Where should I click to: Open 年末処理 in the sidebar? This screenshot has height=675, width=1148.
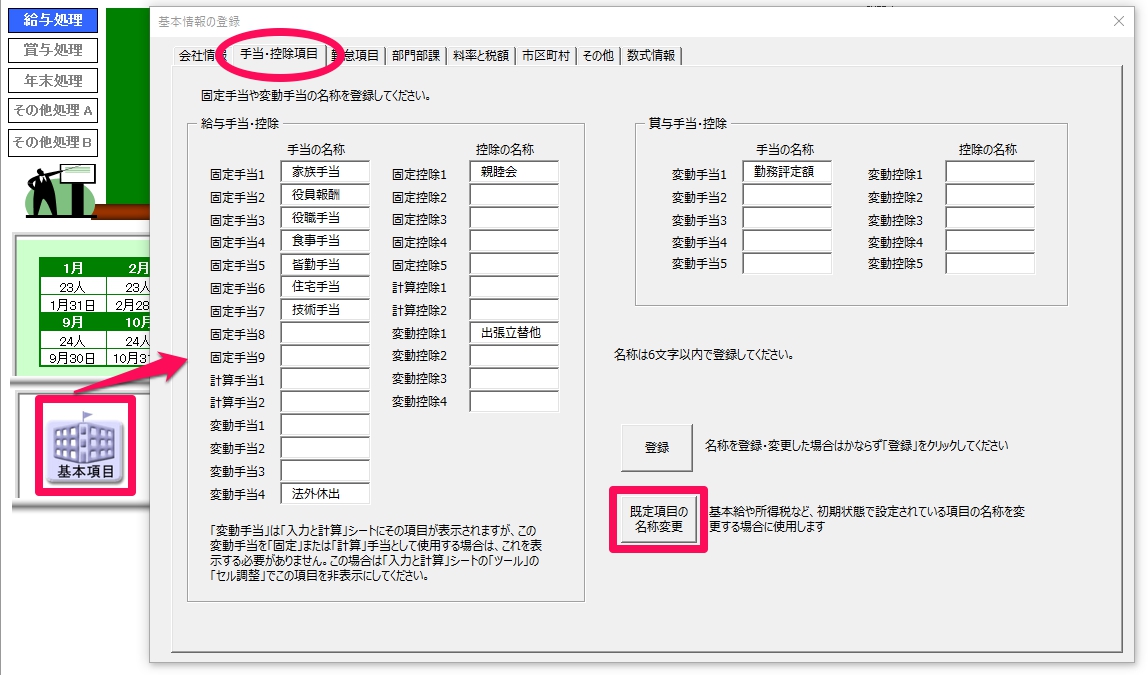[53, 81]
